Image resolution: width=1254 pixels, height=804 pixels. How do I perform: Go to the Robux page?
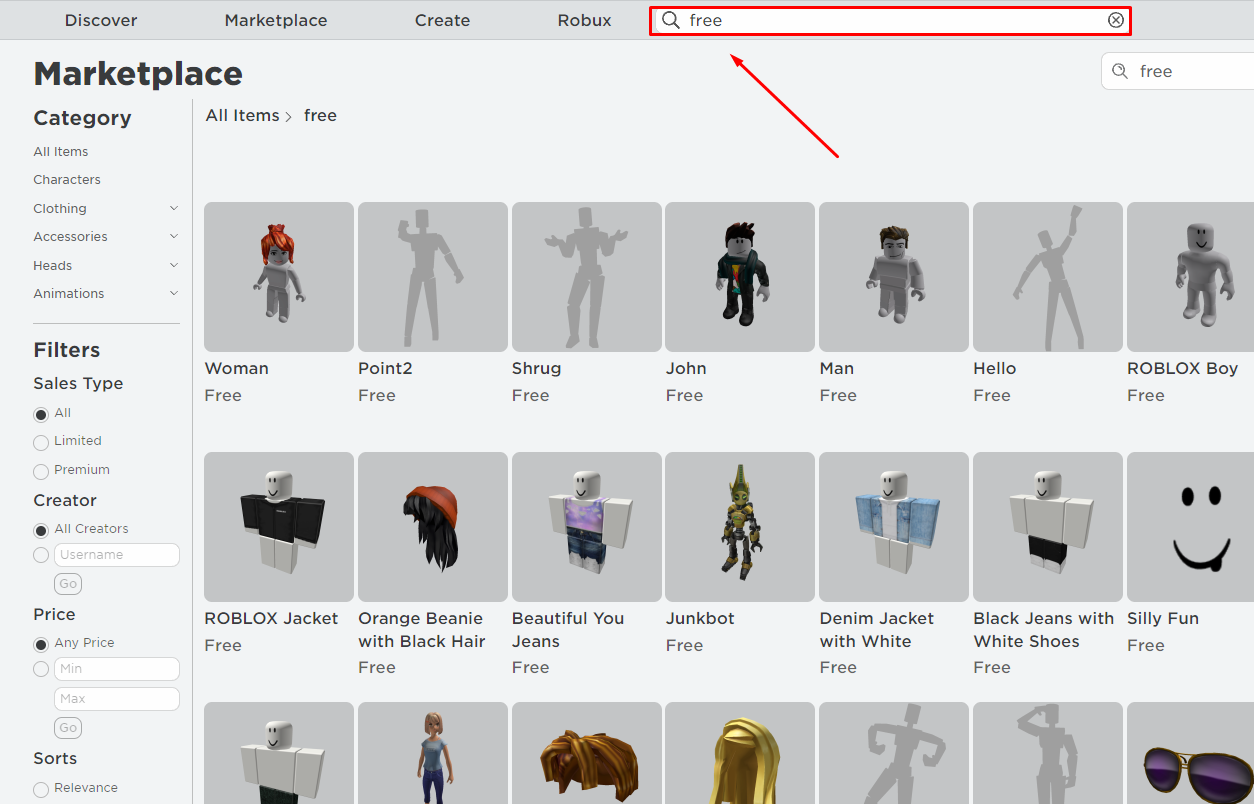(584, 20)
